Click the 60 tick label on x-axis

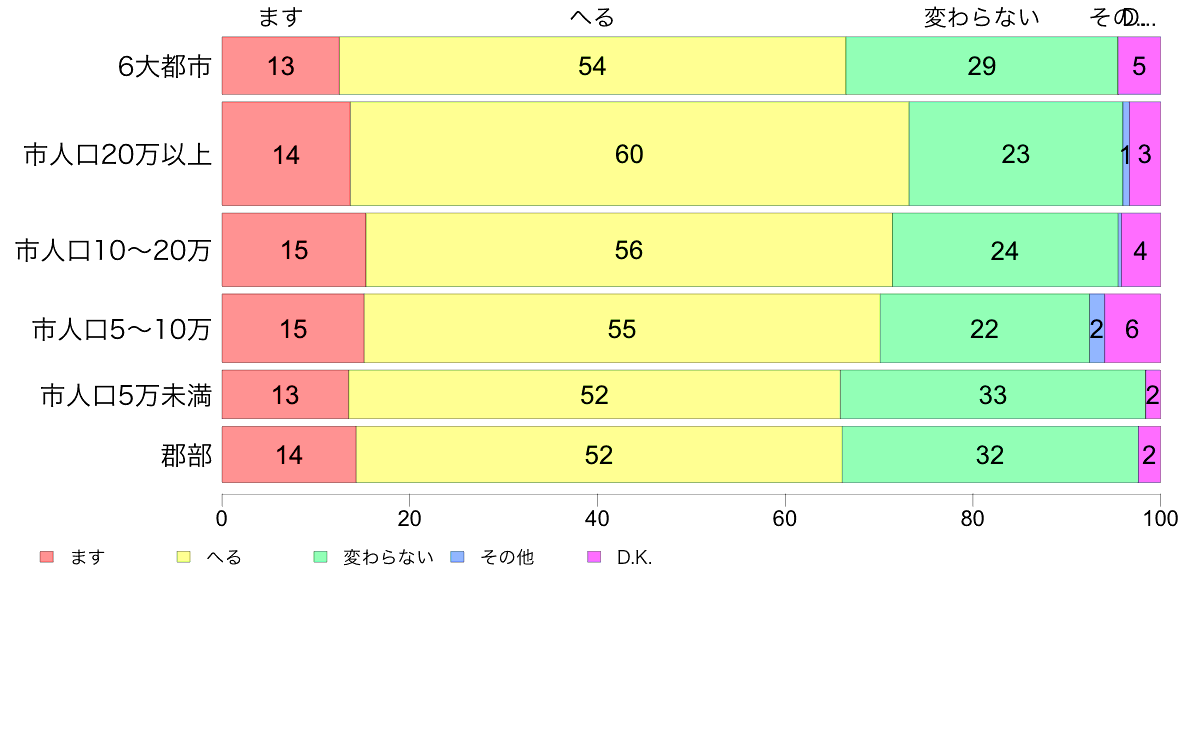point(785,518)
